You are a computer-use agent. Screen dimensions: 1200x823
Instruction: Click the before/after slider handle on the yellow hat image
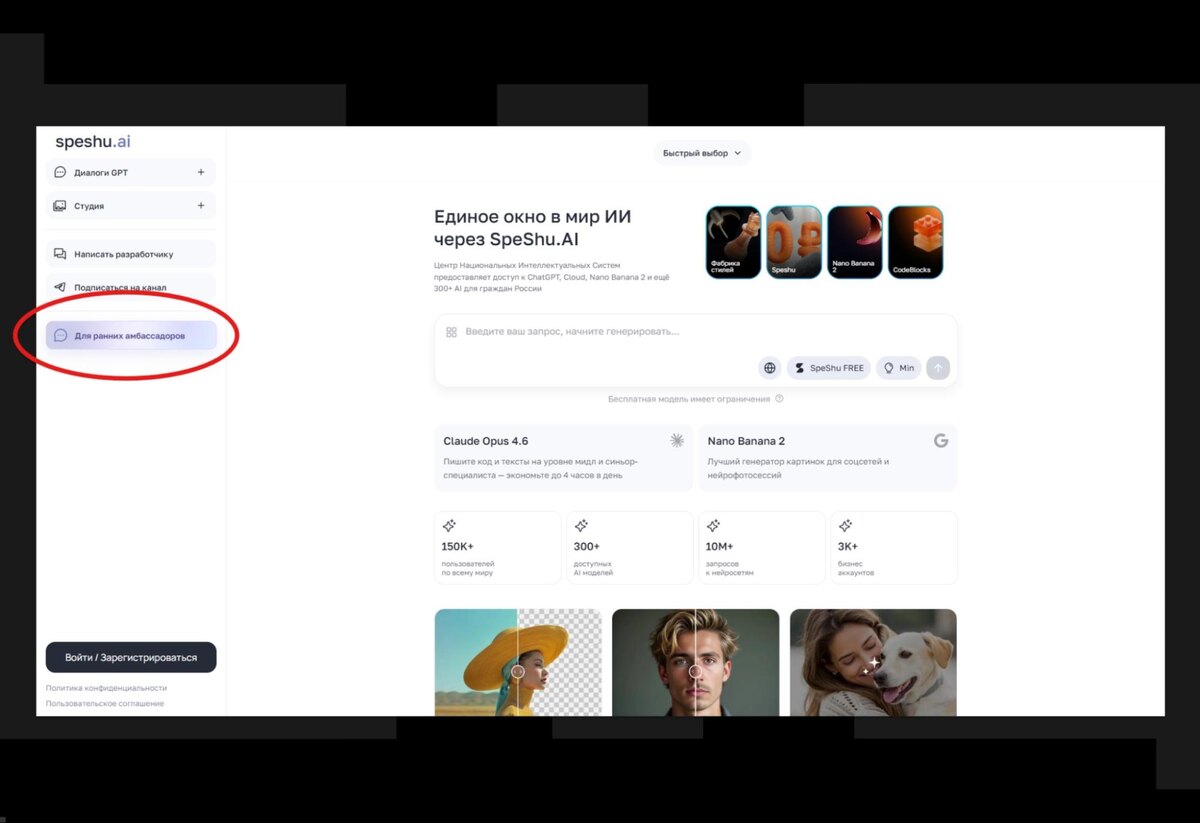pyautogui.click(x=517, y=672)
